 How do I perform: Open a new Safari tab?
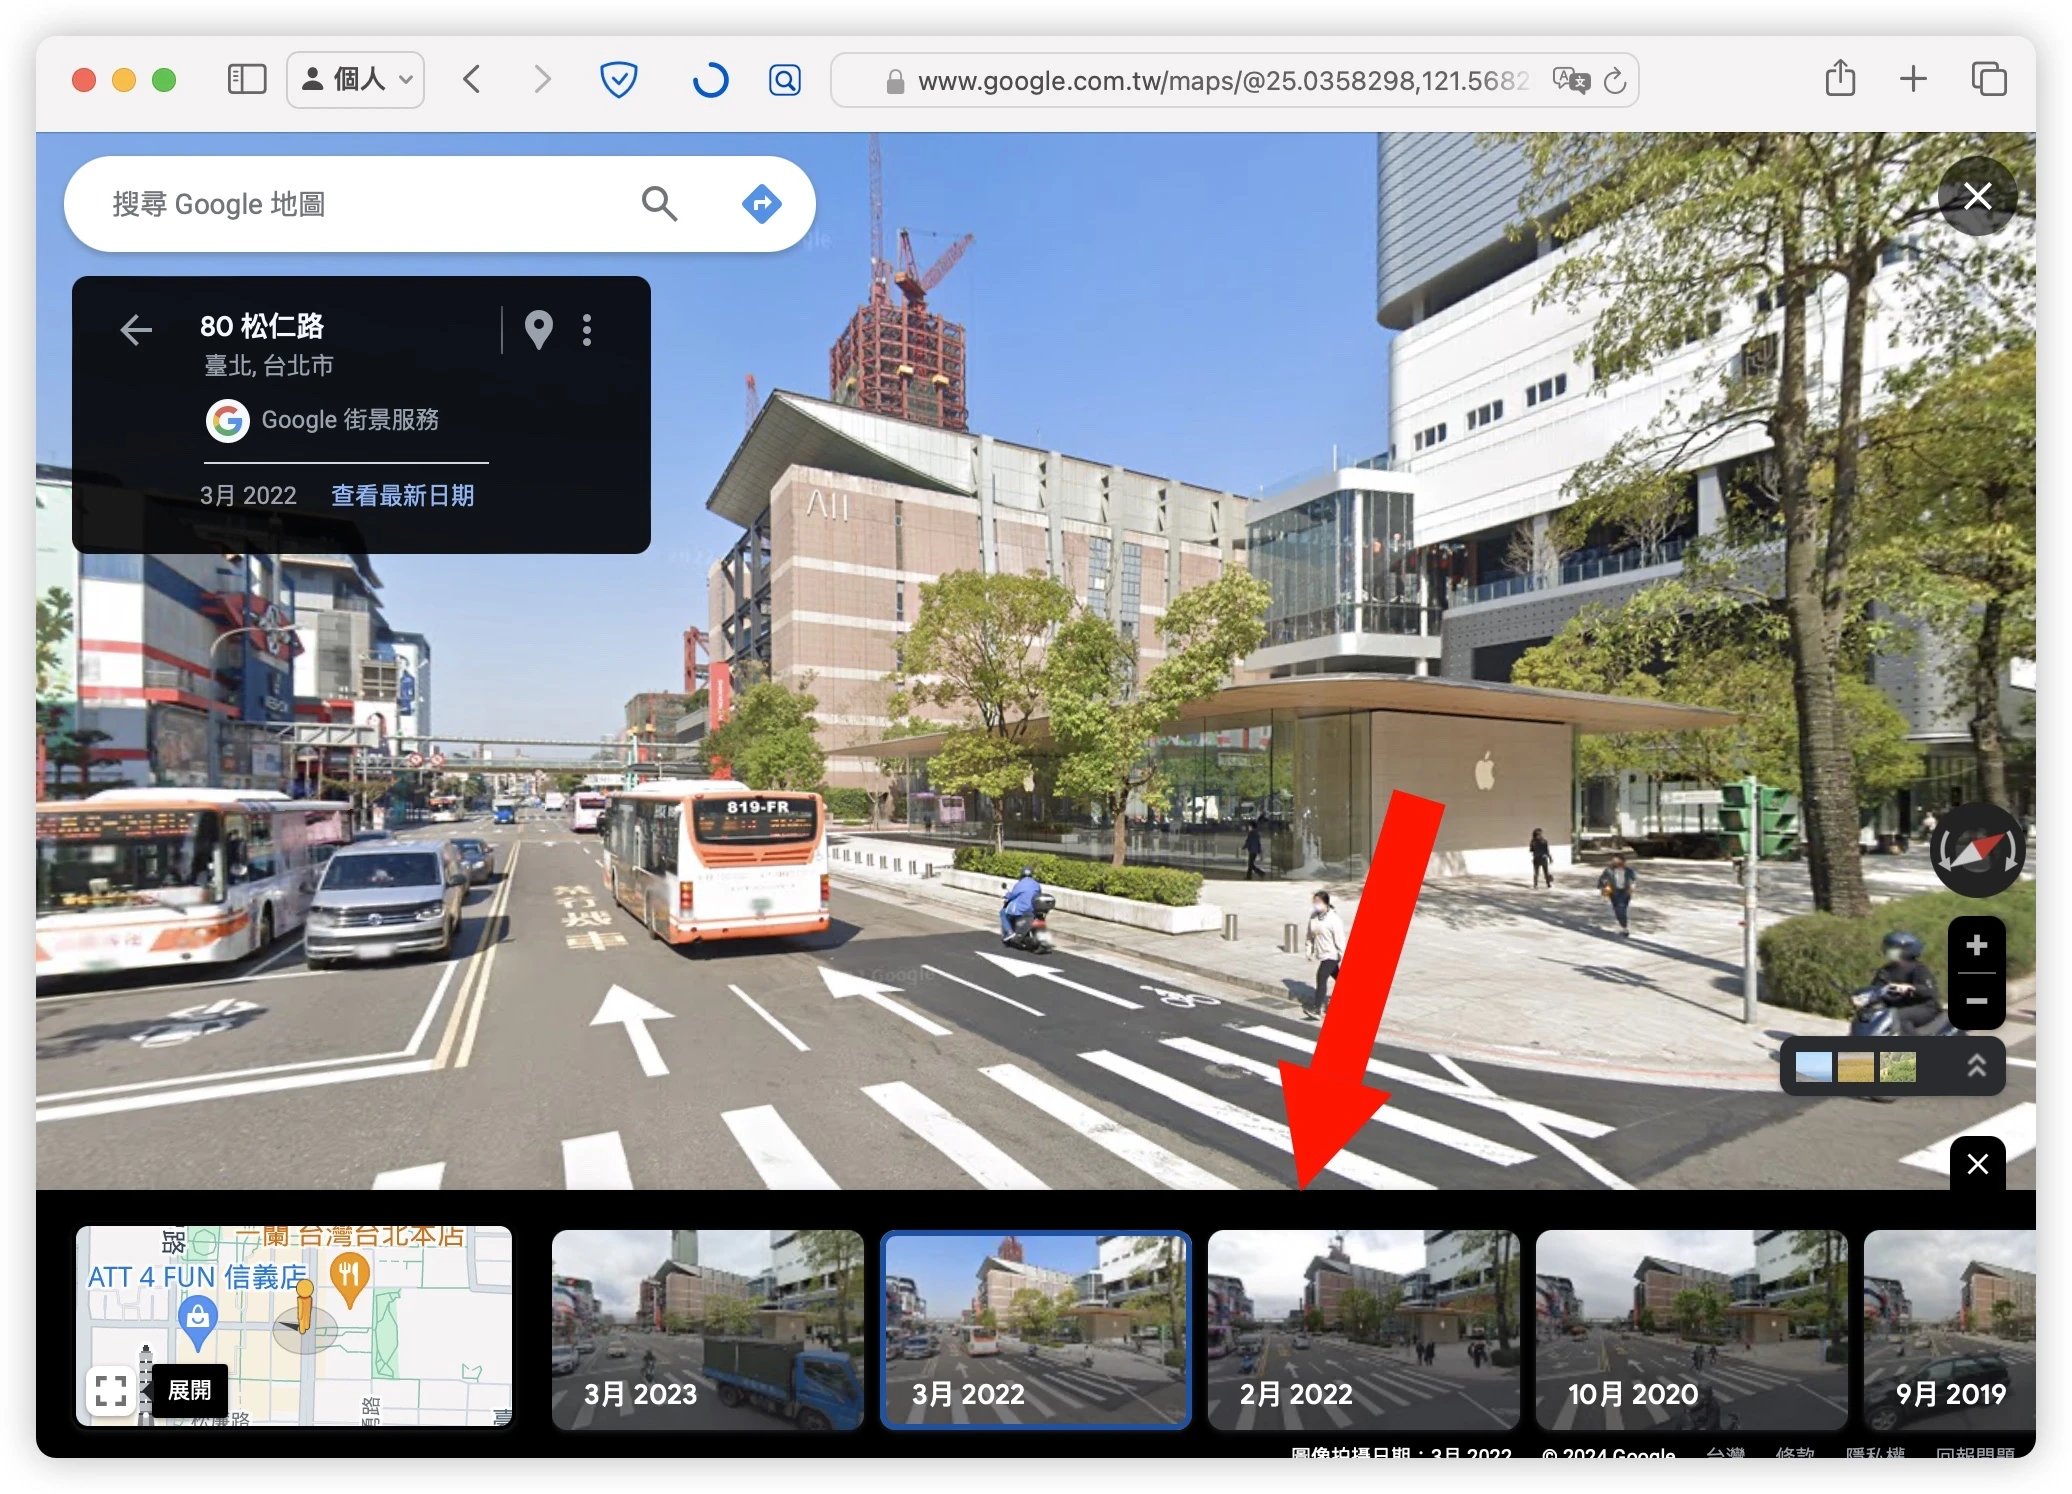point(1913,79)
